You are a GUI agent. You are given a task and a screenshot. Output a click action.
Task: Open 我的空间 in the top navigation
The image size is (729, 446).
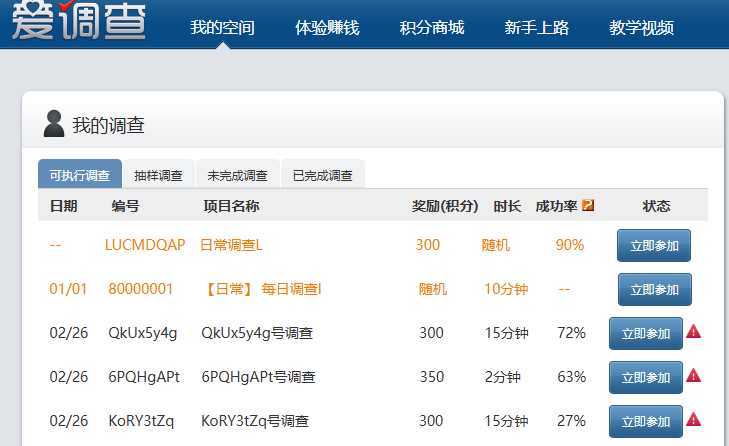coord(222,28)
